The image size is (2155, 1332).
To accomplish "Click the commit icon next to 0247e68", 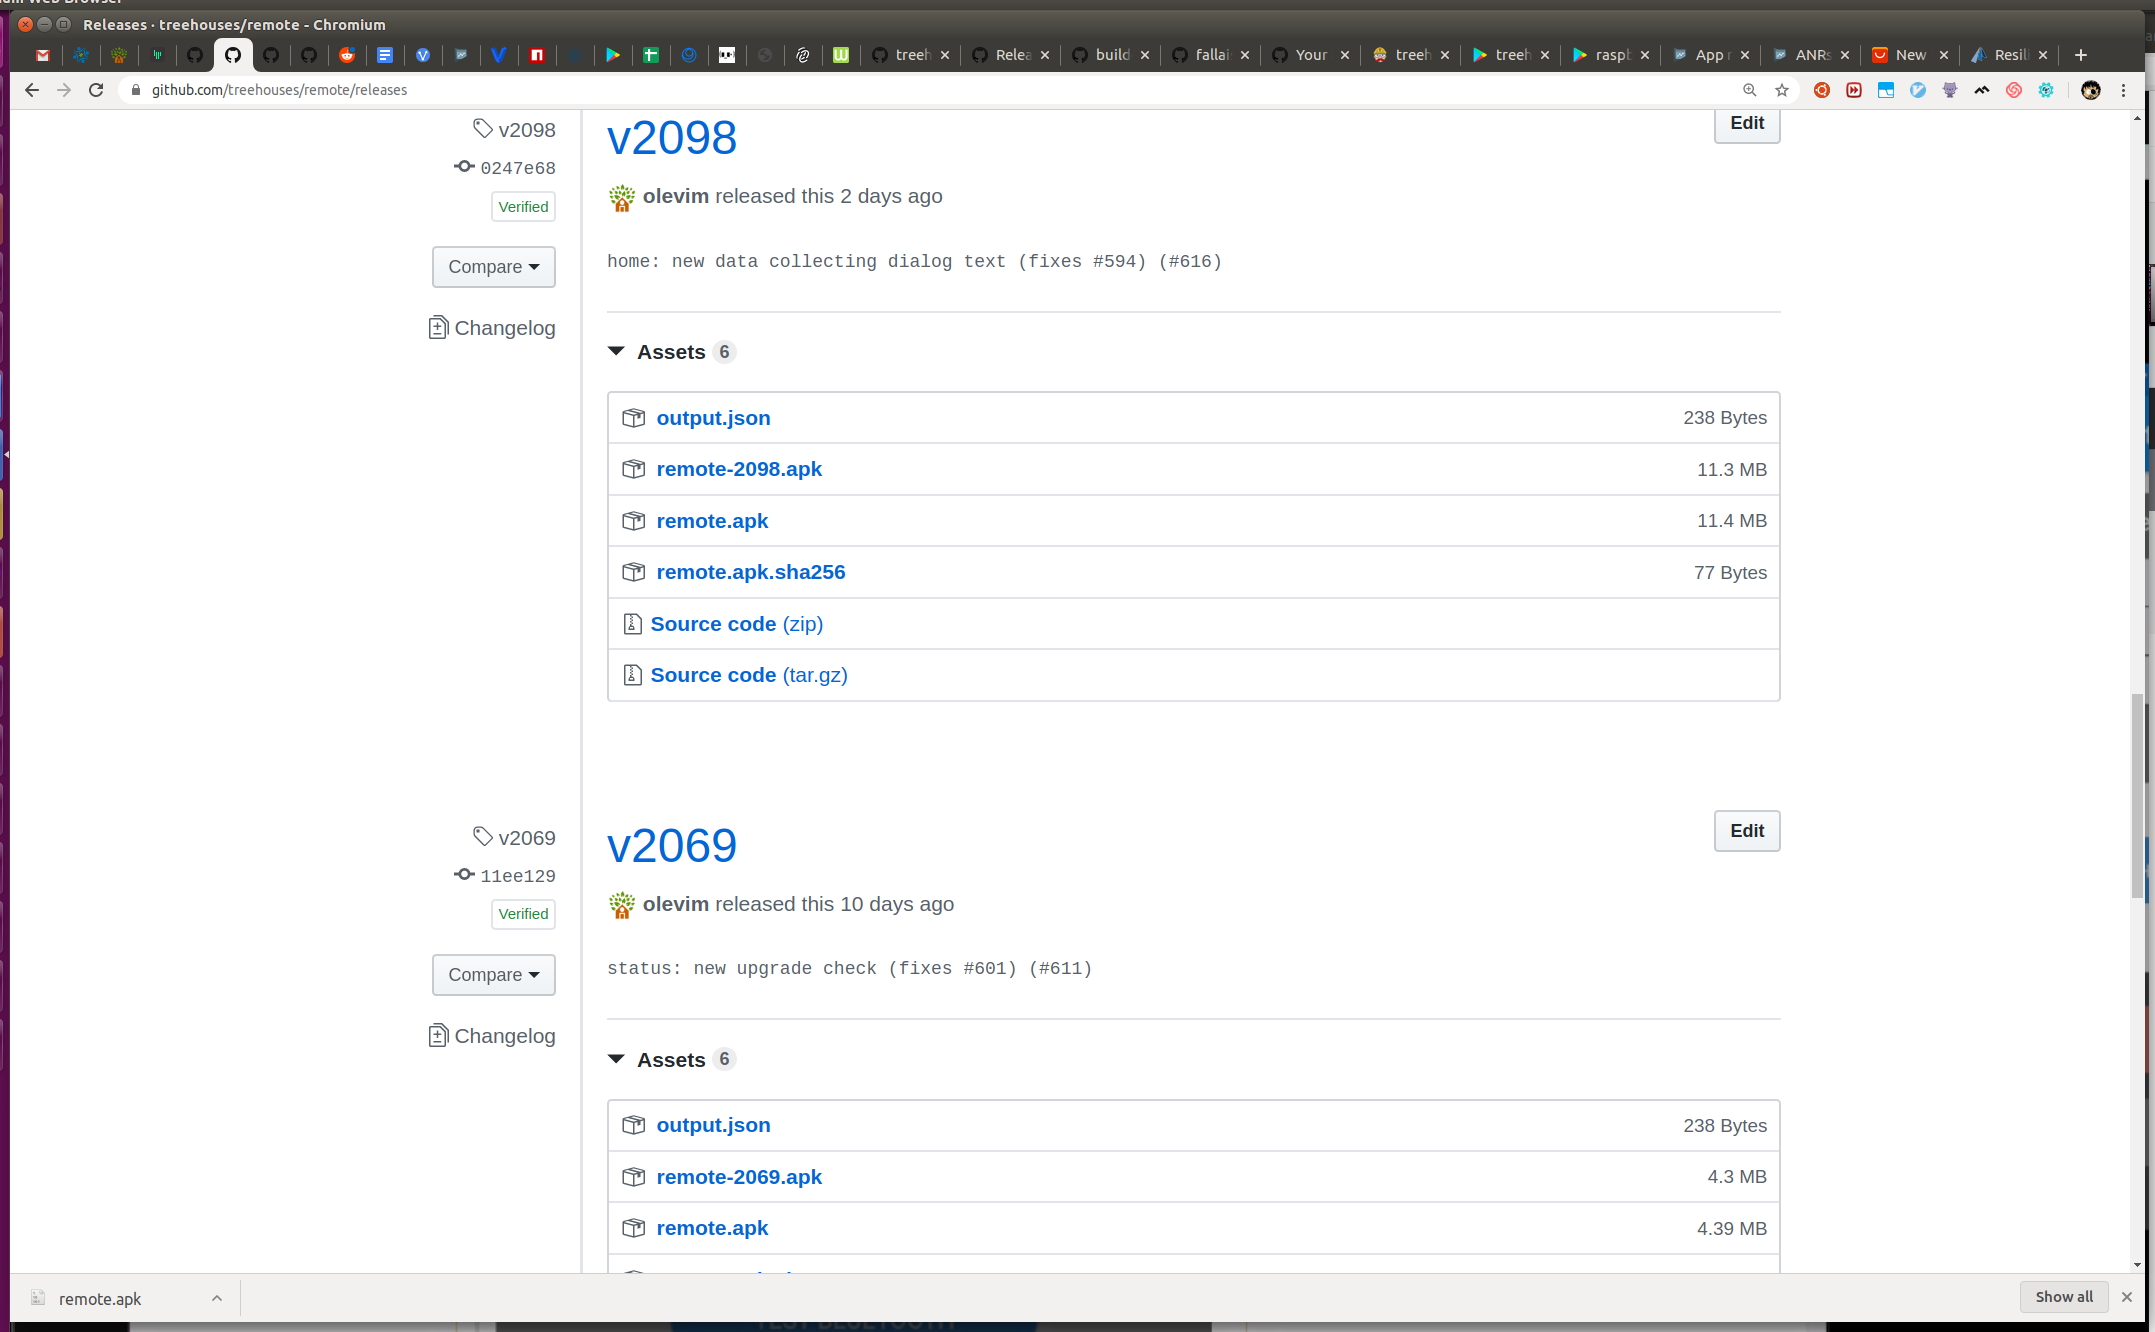I will click(464, 167).
